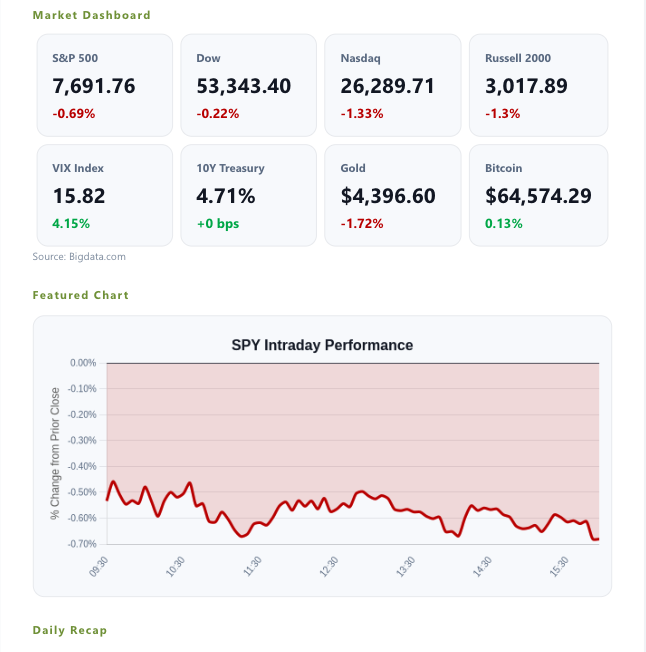Click the Gold price $4,396.60
The width and height of the screenshot is (646, 652).
[x=388, y=196]
